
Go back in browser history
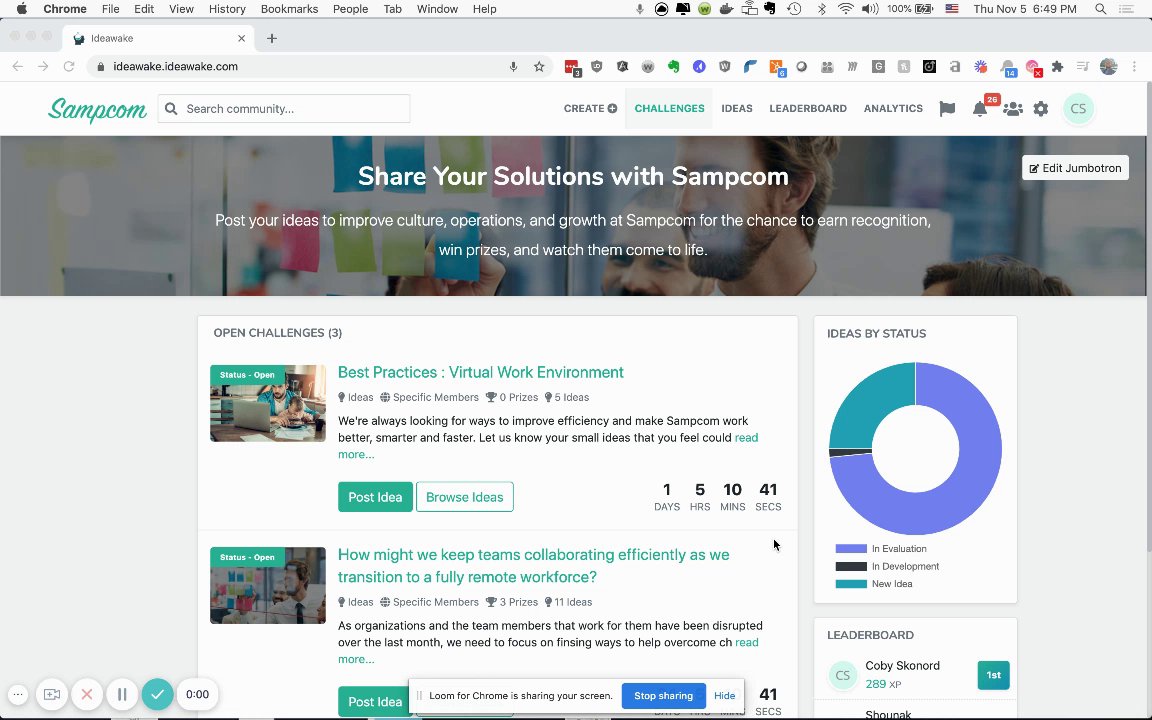(18, 66)
